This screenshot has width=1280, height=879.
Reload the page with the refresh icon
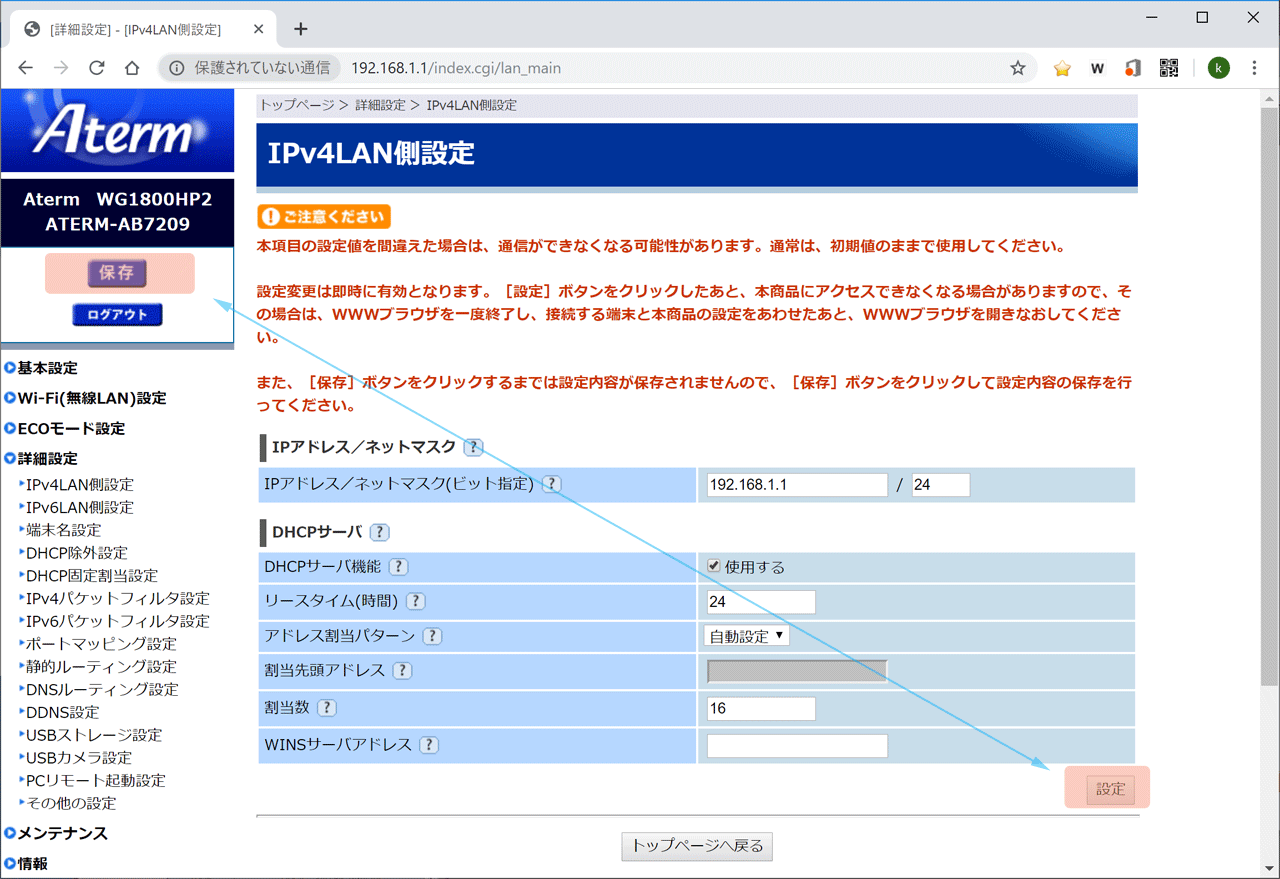point(97,68)
